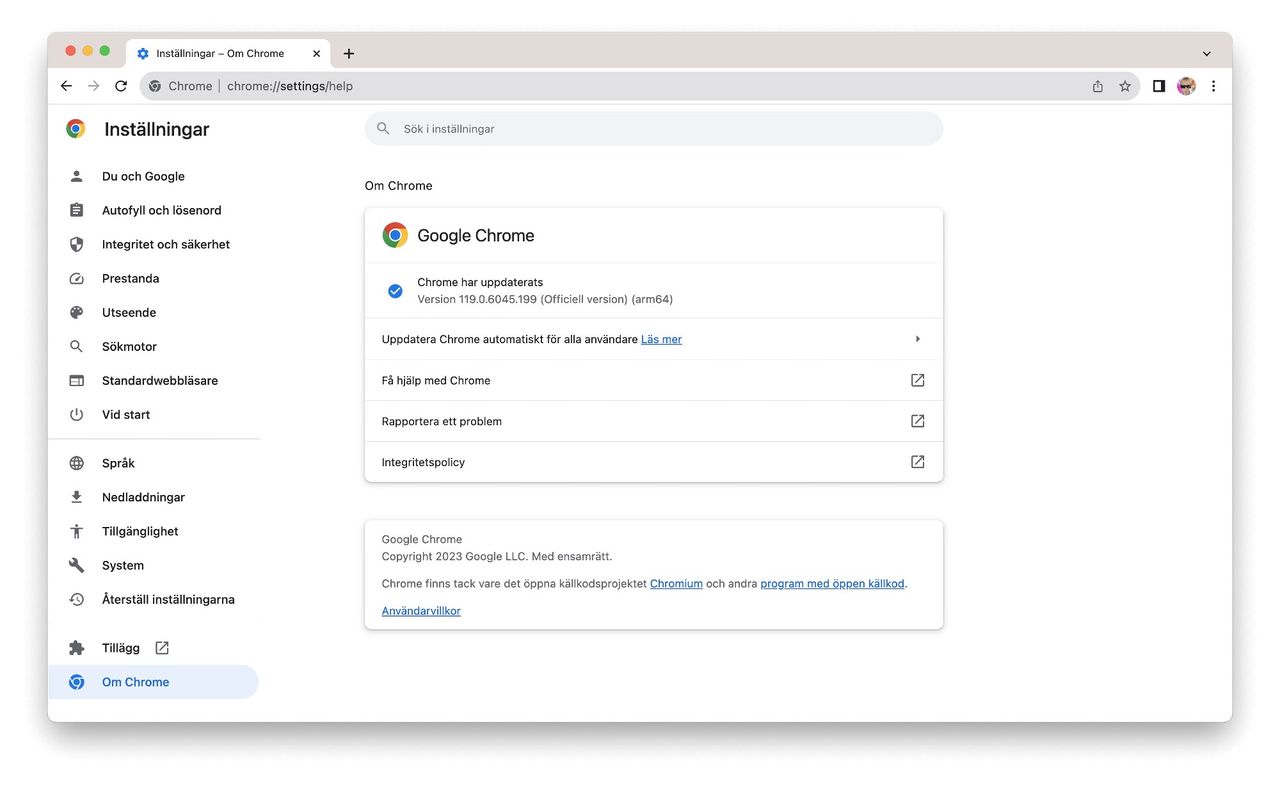The width and height of the screenshot is (1280, 785).
Task: Open the Chromium link
Action: tap(676, 583)
